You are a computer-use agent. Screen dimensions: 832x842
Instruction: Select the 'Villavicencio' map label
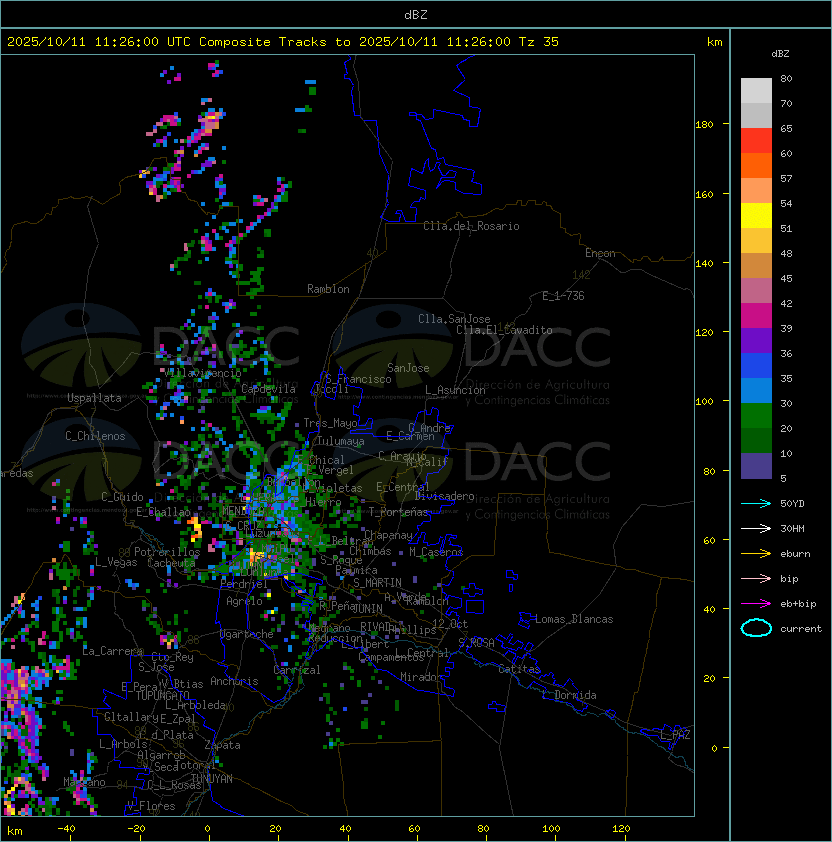point(204,373)
